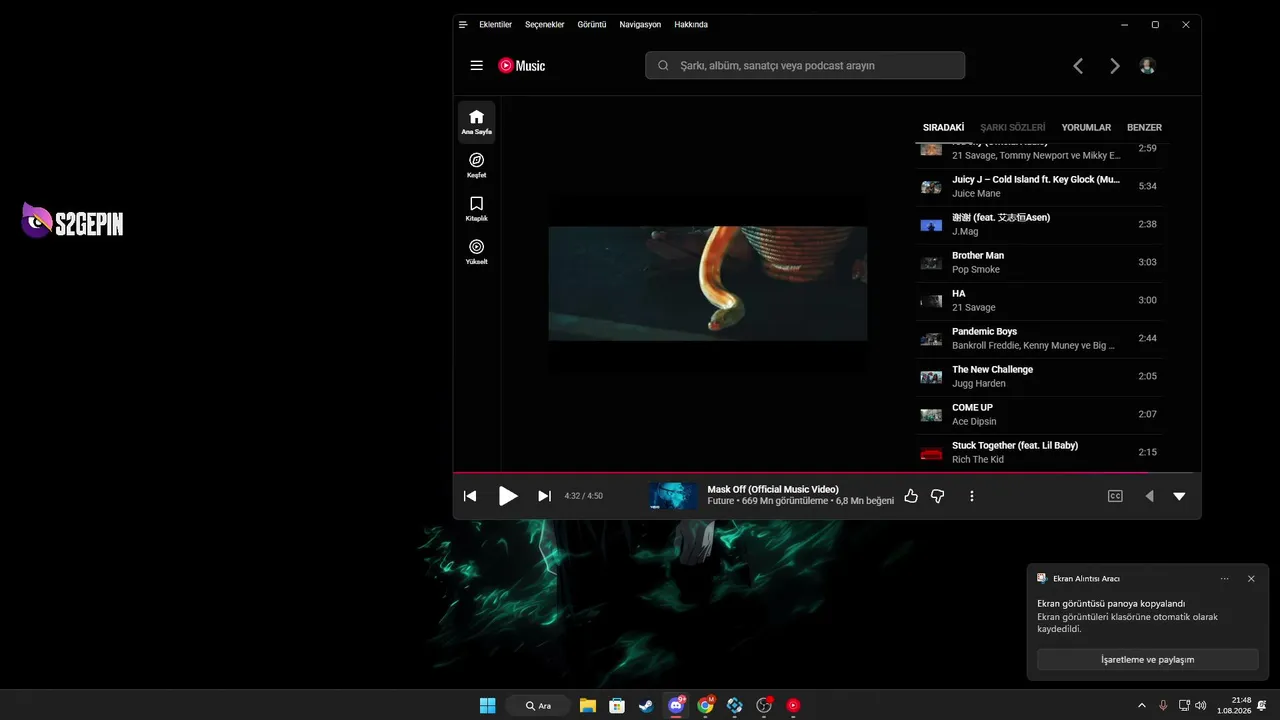Click the İşaretleme ve paylaşım button

[x=1147, y=660]
